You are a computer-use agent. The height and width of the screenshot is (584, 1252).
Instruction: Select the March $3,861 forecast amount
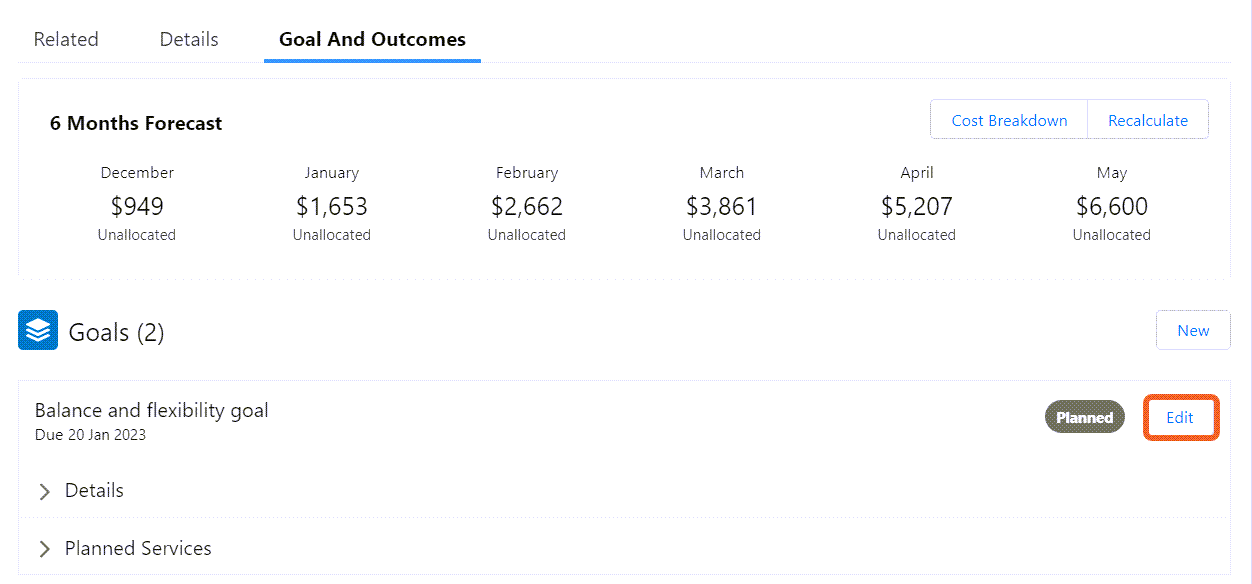pos(722,207)
